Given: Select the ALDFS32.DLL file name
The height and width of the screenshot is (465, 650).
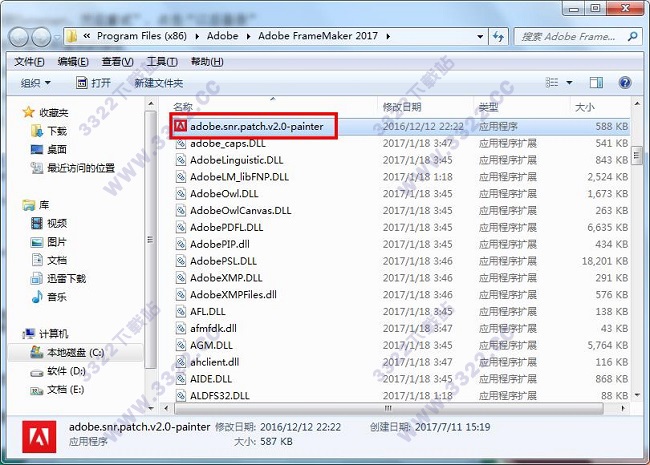Looking at the screenshot, I should [220, 395].
